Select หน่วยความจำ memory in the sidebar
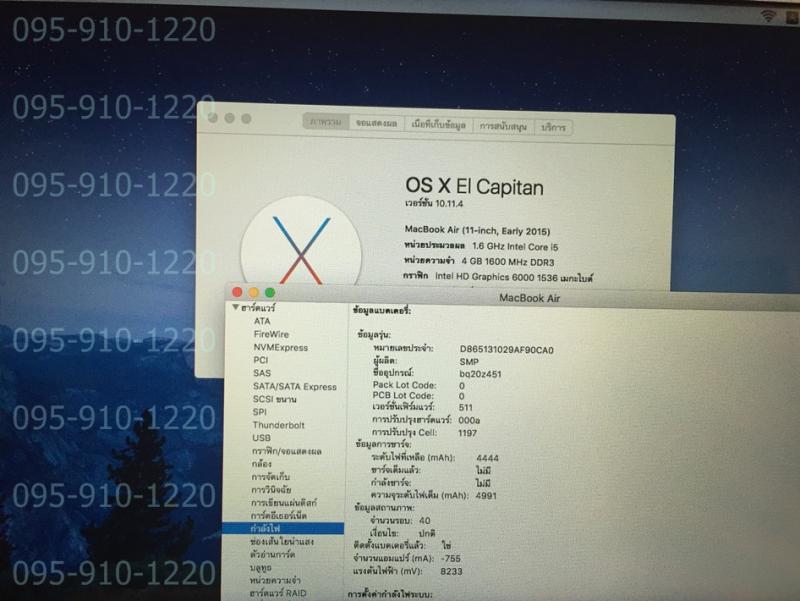800x601 pixels. [x=275, y=580]
